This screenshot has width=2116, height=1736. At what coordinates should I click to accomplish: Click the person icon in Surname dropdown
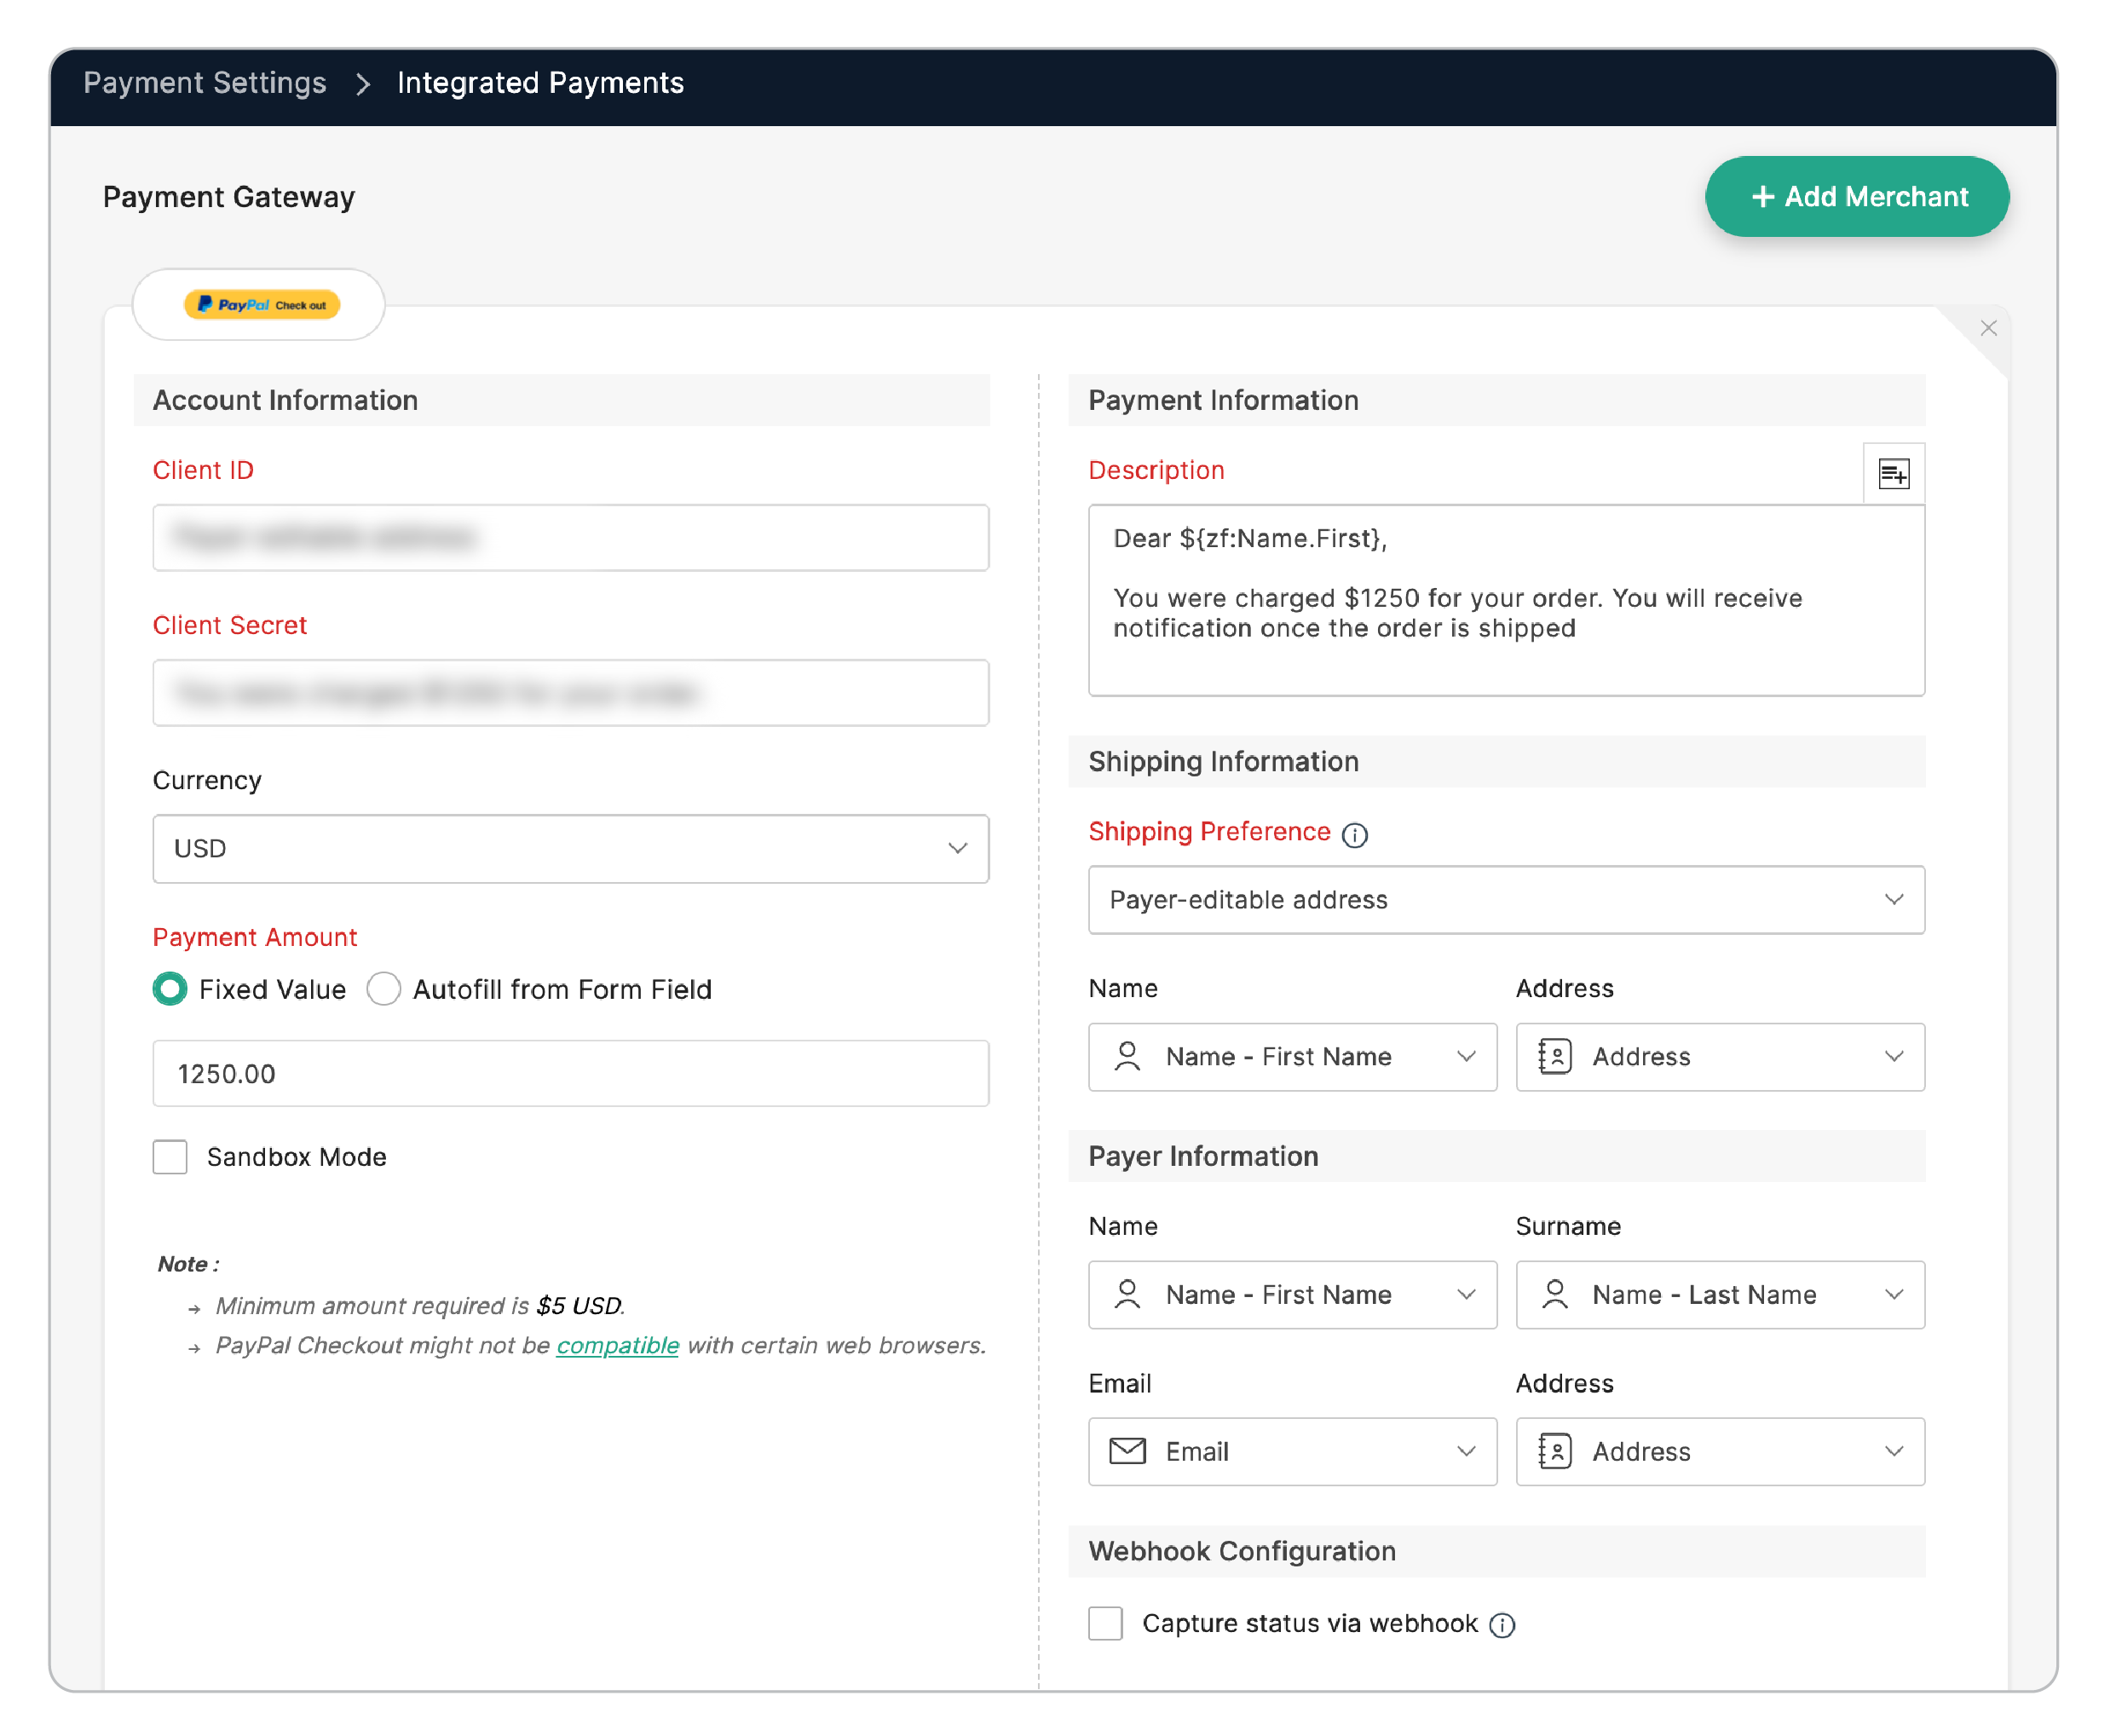coord(1555,1295)
